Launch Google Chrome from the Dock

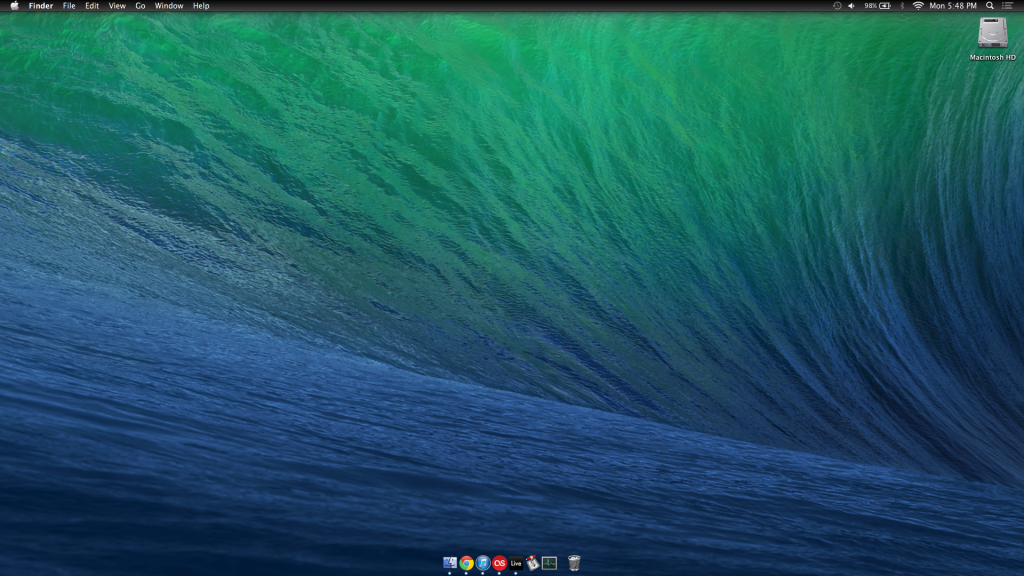tap(466, 563)
